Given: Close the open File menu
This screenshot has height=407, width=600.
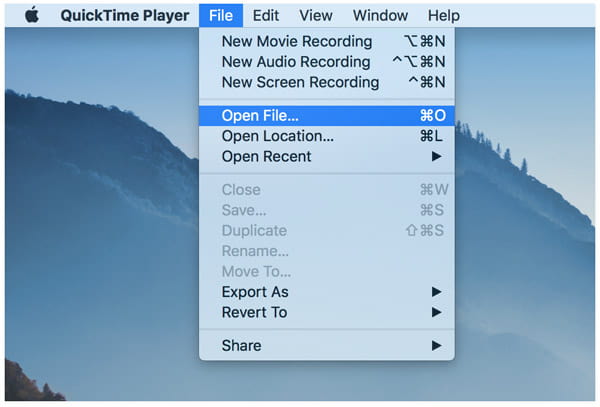Looking at the screenshot, I should click(221, 16).
